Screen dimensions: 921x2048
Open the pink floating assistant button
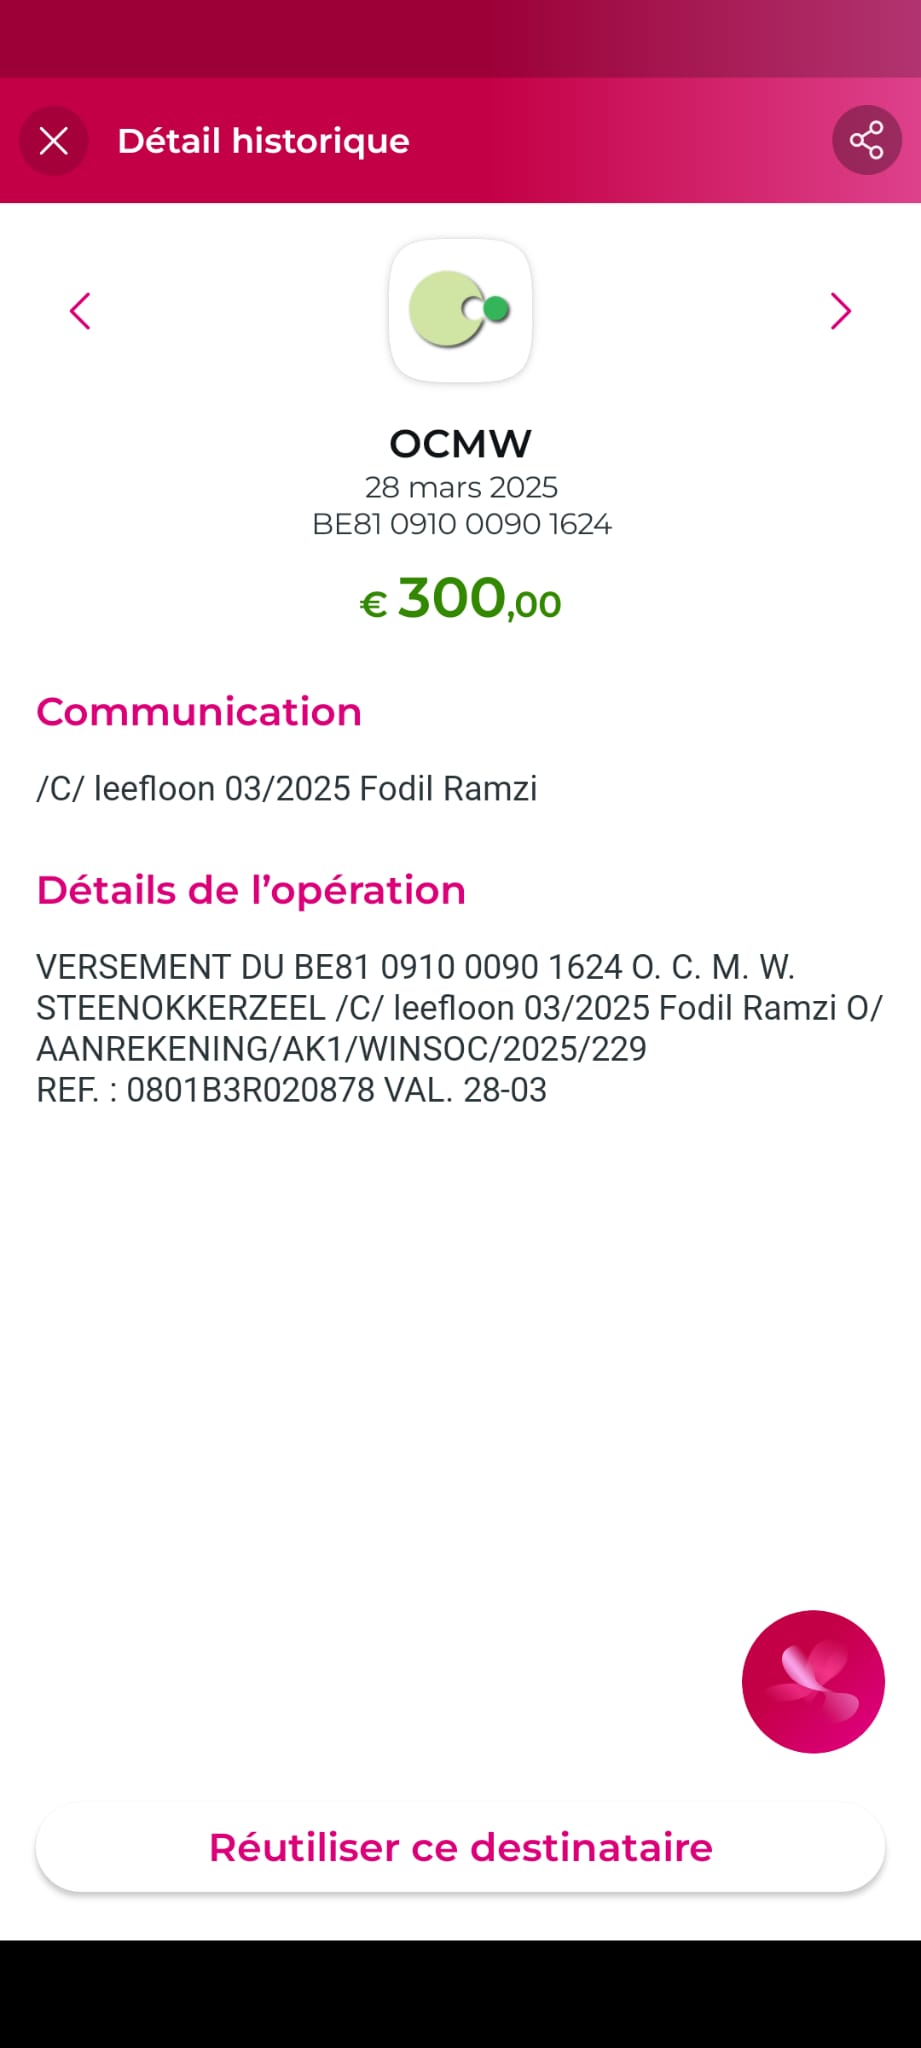coord(813,1681)
